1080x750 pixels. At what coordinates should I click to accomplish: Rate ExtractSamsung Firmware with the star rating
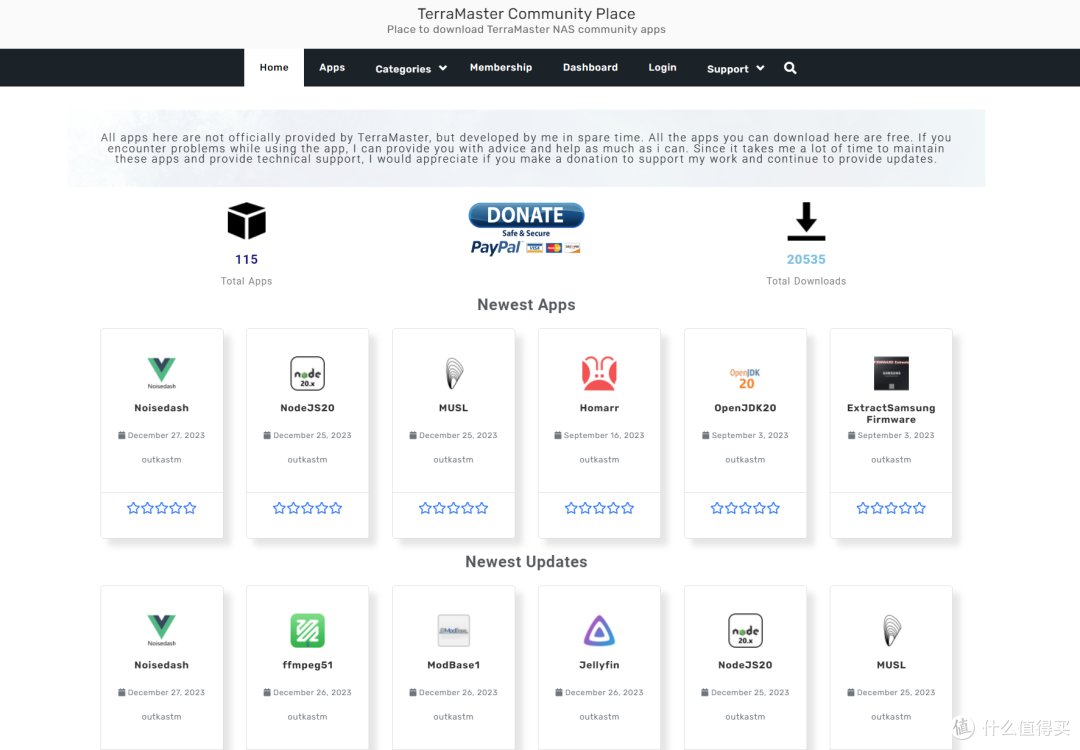(891, 508)
